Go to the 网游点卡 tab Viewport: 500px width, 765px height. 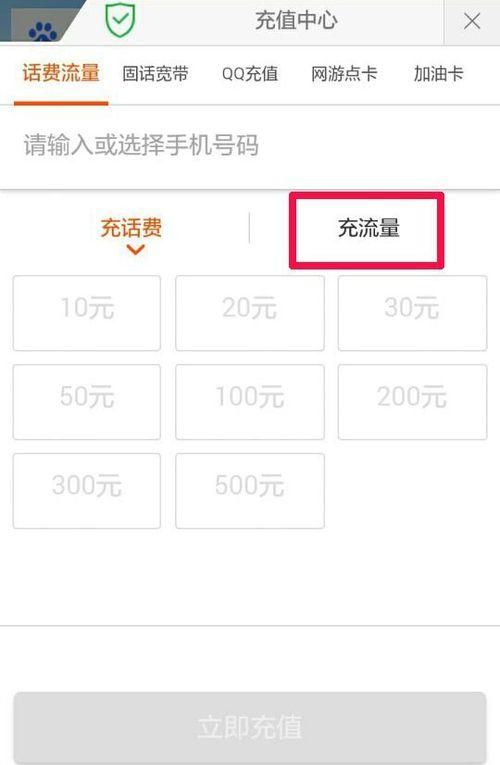click(344, 74)
